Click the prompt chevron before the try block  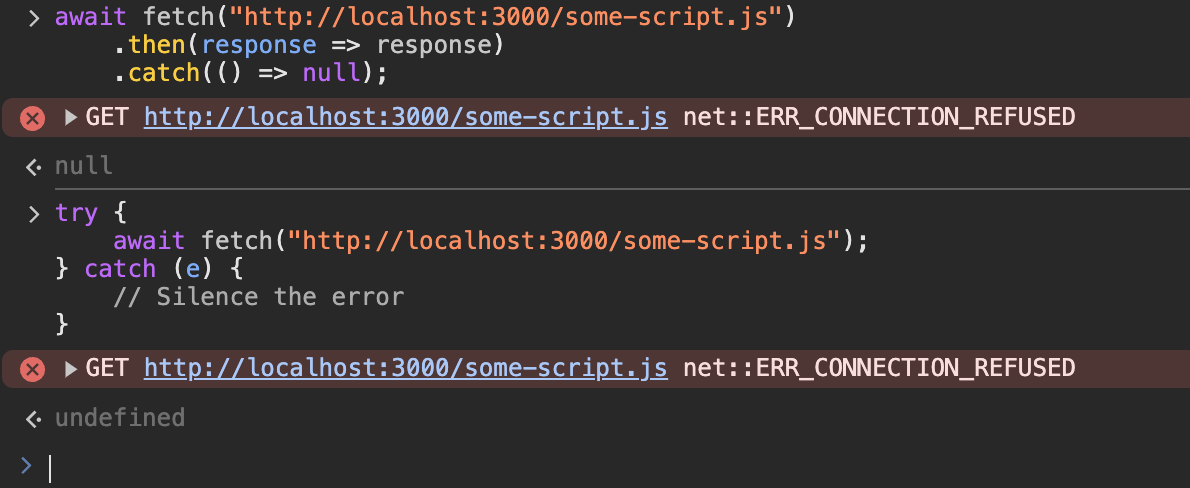pos(33,214)
